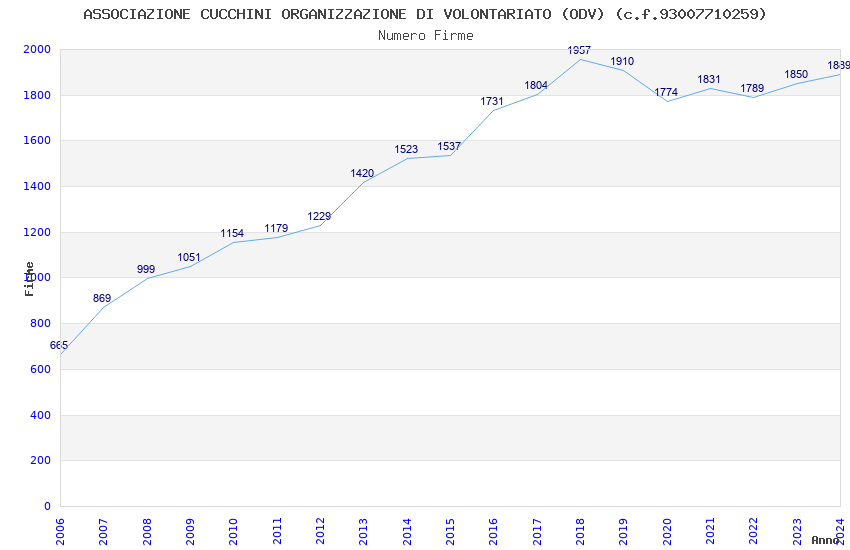This screenshot has height=550, width=850.
Task: Click y-axis value 1600
Action: point(37,140)
